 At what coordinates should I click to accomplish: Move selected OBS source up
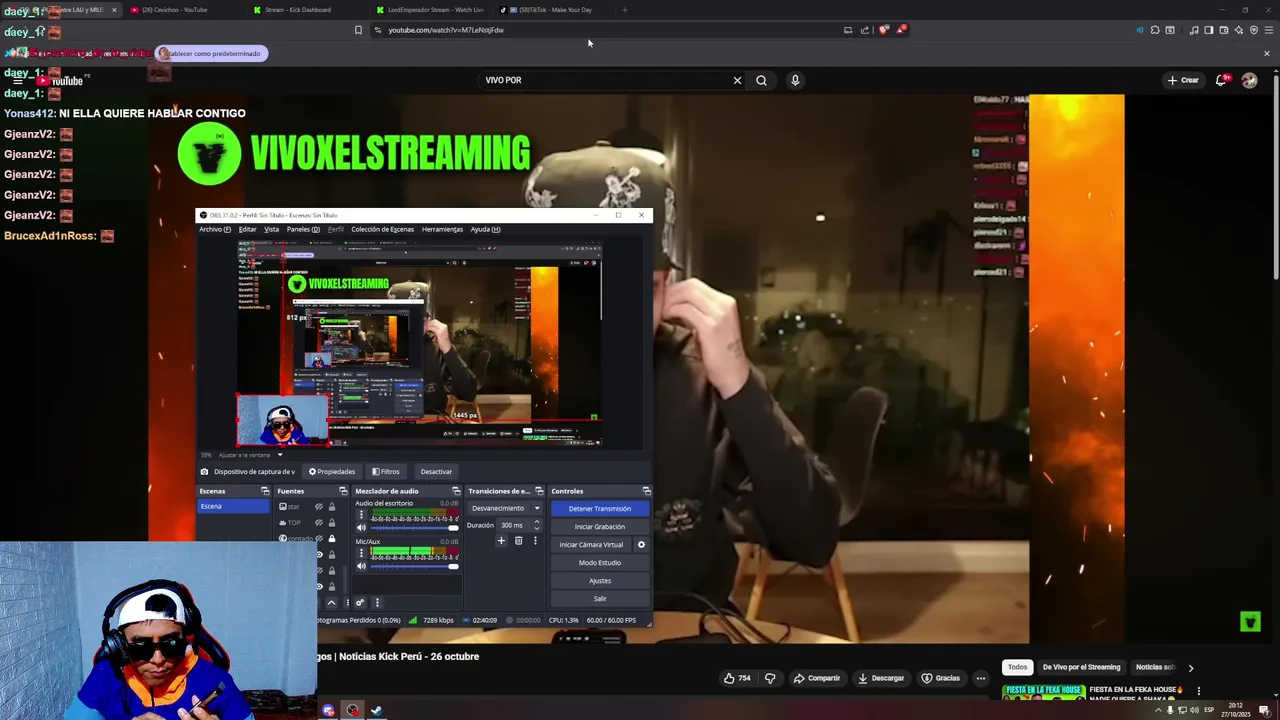pos(331,602)
